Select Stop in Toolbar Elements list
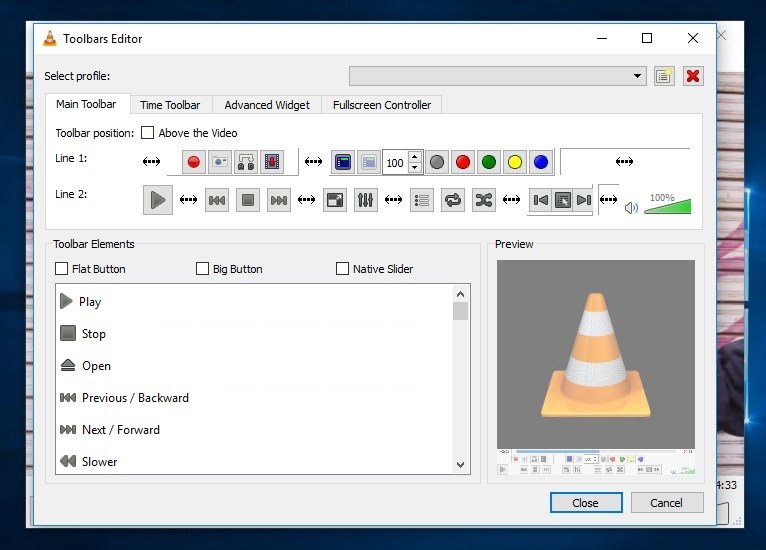This screenshot has width=766, height=550. (x=255, y=334)
